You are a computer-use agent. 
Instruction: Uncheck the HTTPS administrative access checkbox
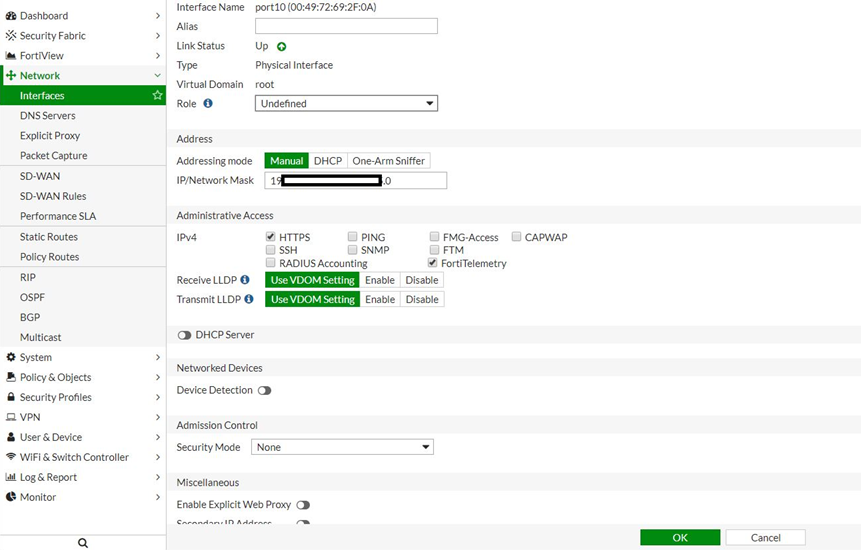[270, 237]
